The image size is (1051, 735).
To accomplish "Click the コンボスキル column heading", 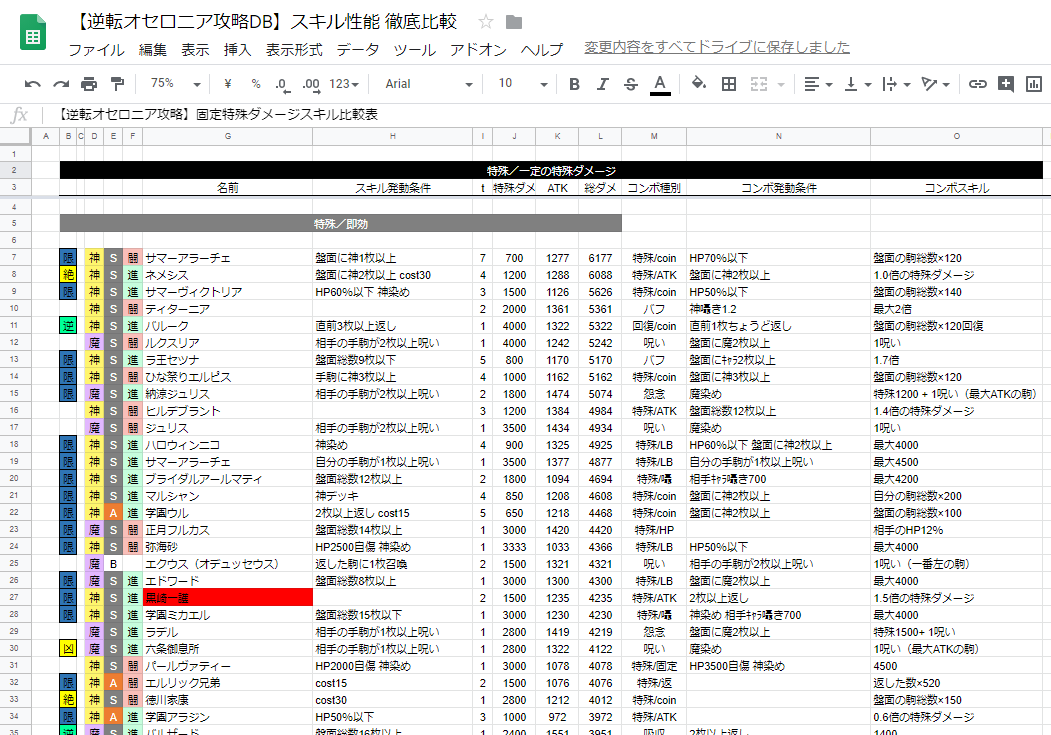I will coord(956,188).
